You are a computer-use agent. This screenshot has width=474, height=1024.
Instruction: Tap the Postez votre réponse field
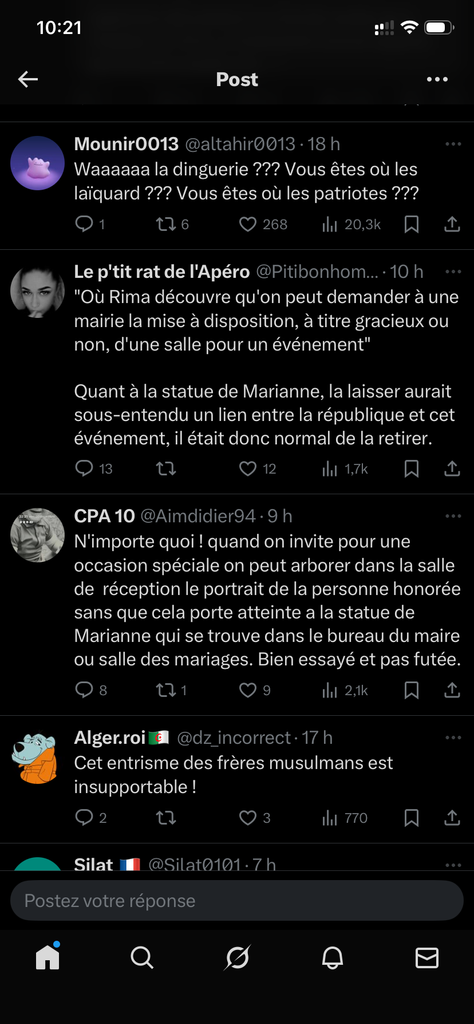click(237, 901)
